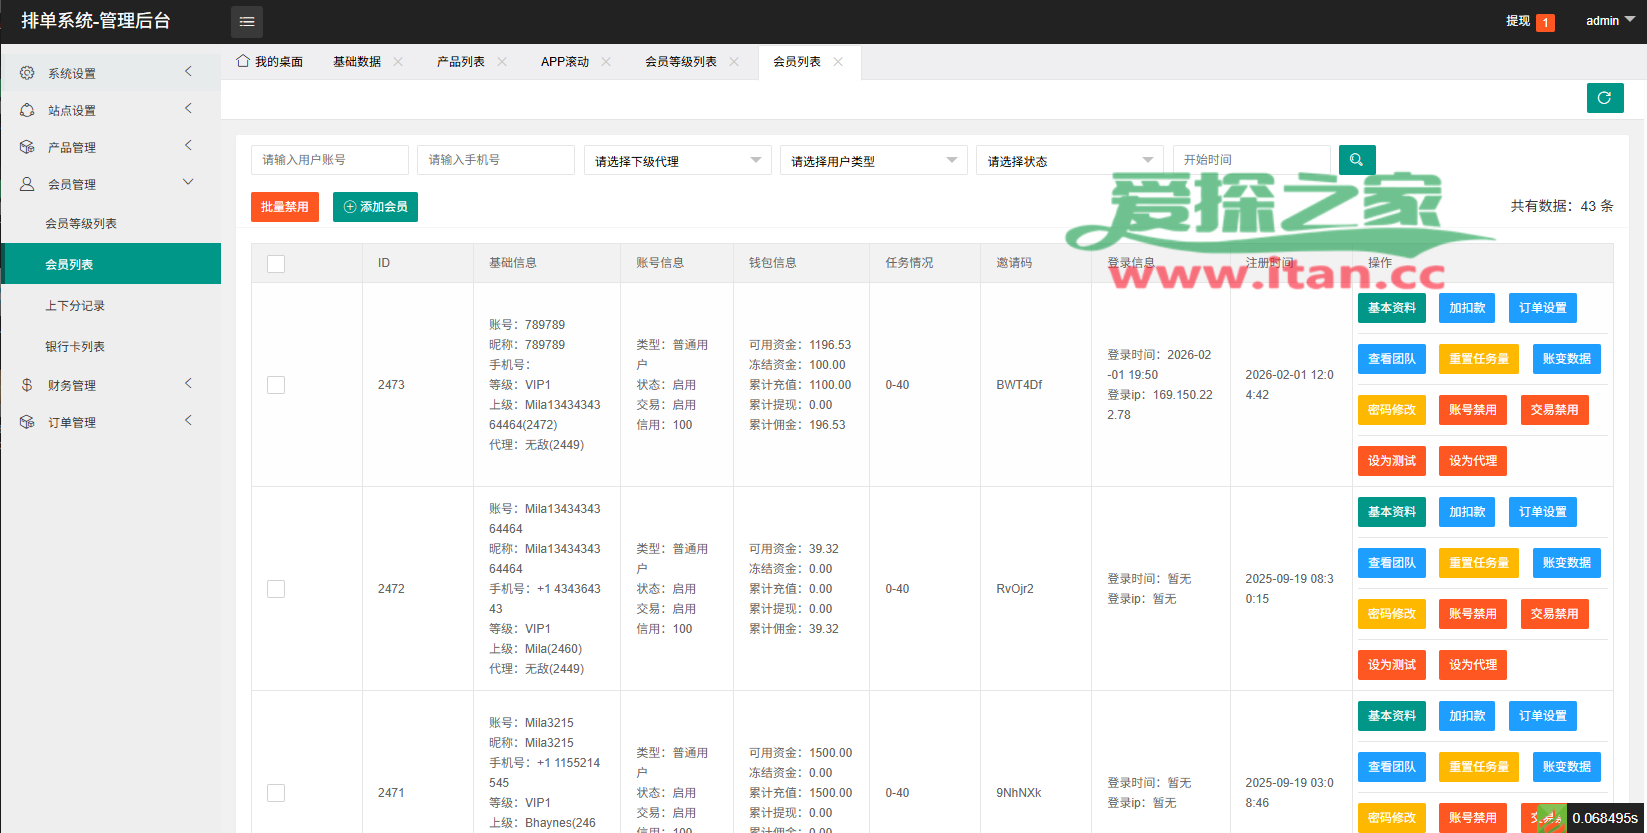The width and height of the screenshot is (1647, 833).
Task: Open the 请选择下级代理 dropdown
Action: [677, 161]
